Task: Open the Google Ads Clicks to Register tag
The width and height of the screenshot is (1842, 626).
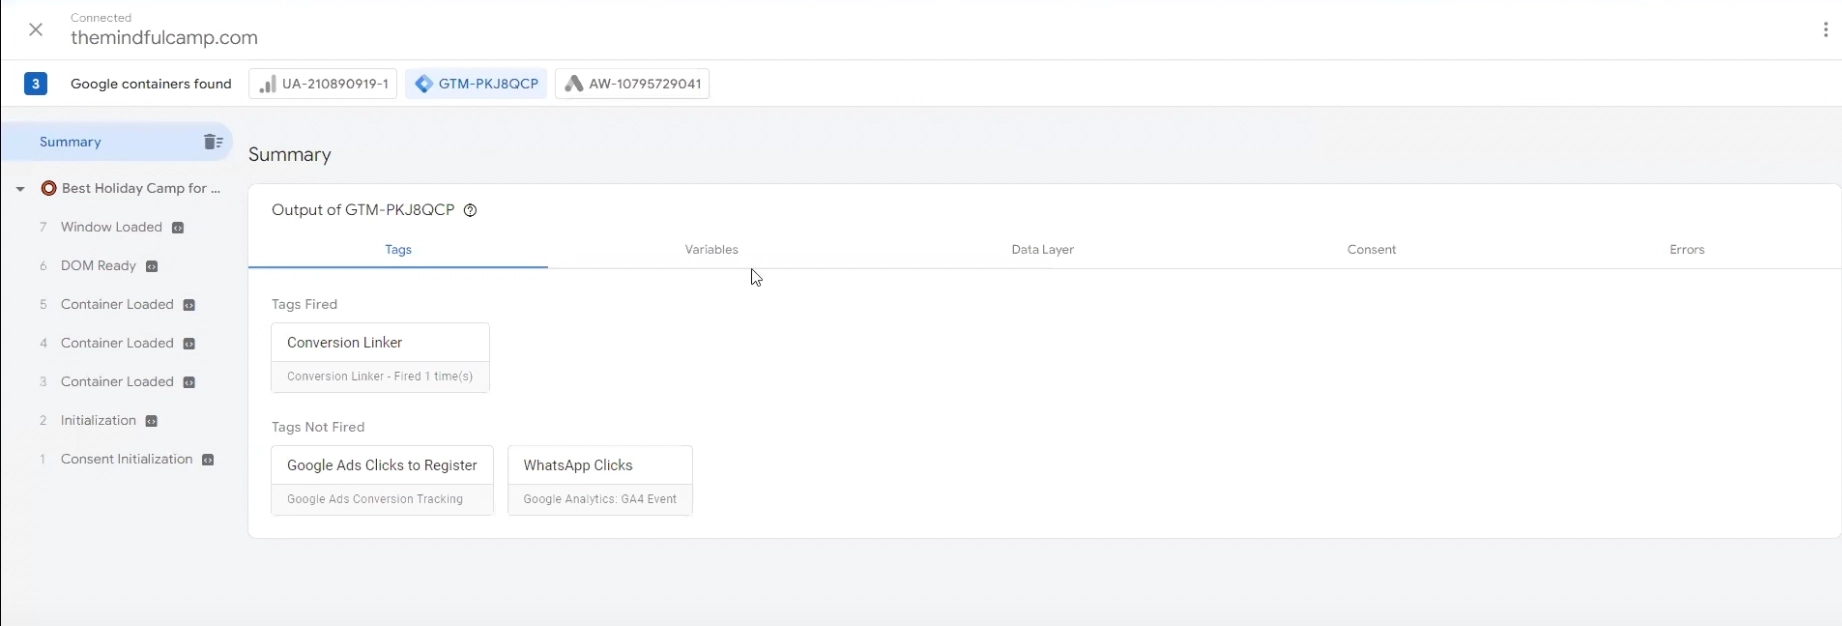Action: 382,480
